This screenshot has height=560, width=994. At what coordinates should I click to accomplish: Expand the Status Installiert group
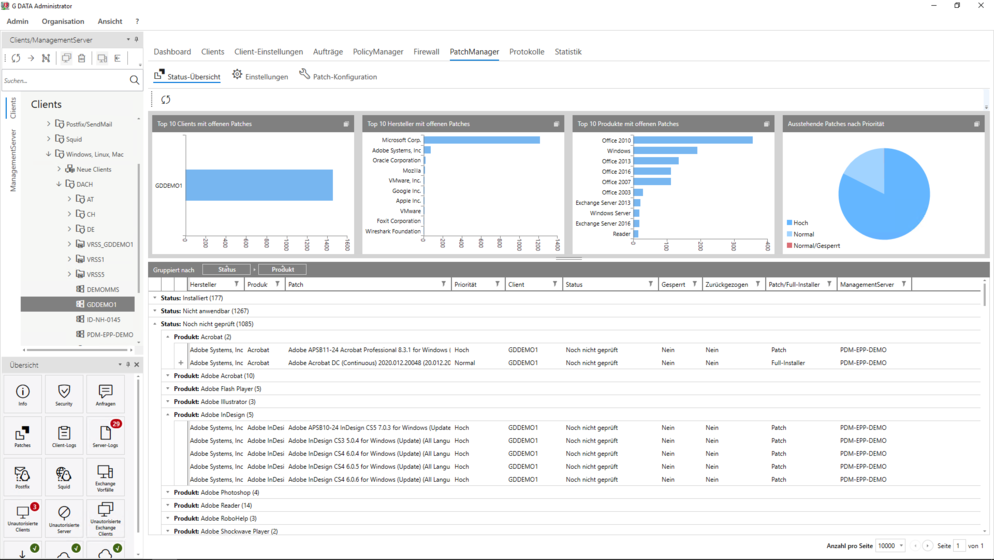155,297
